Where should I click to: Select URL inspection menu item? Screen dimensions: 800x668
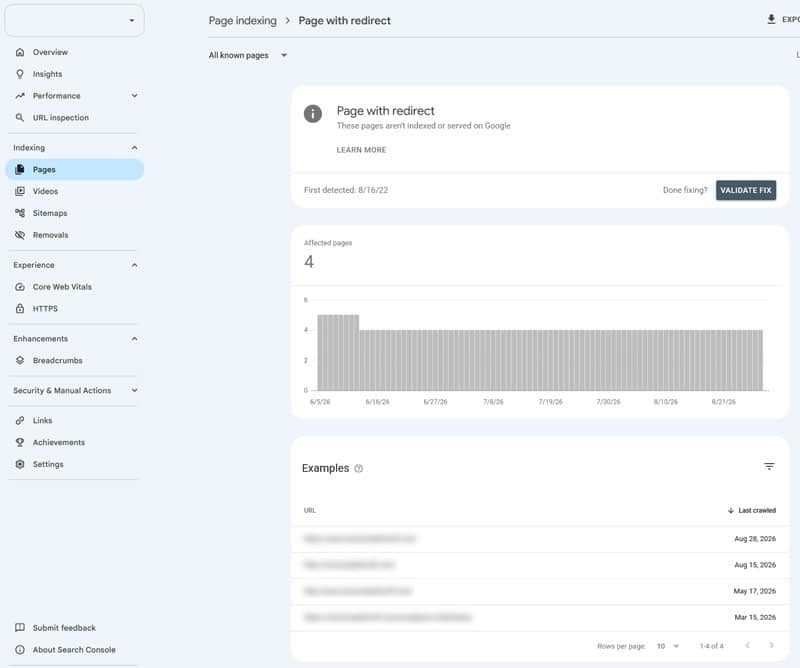coord(74,117)
